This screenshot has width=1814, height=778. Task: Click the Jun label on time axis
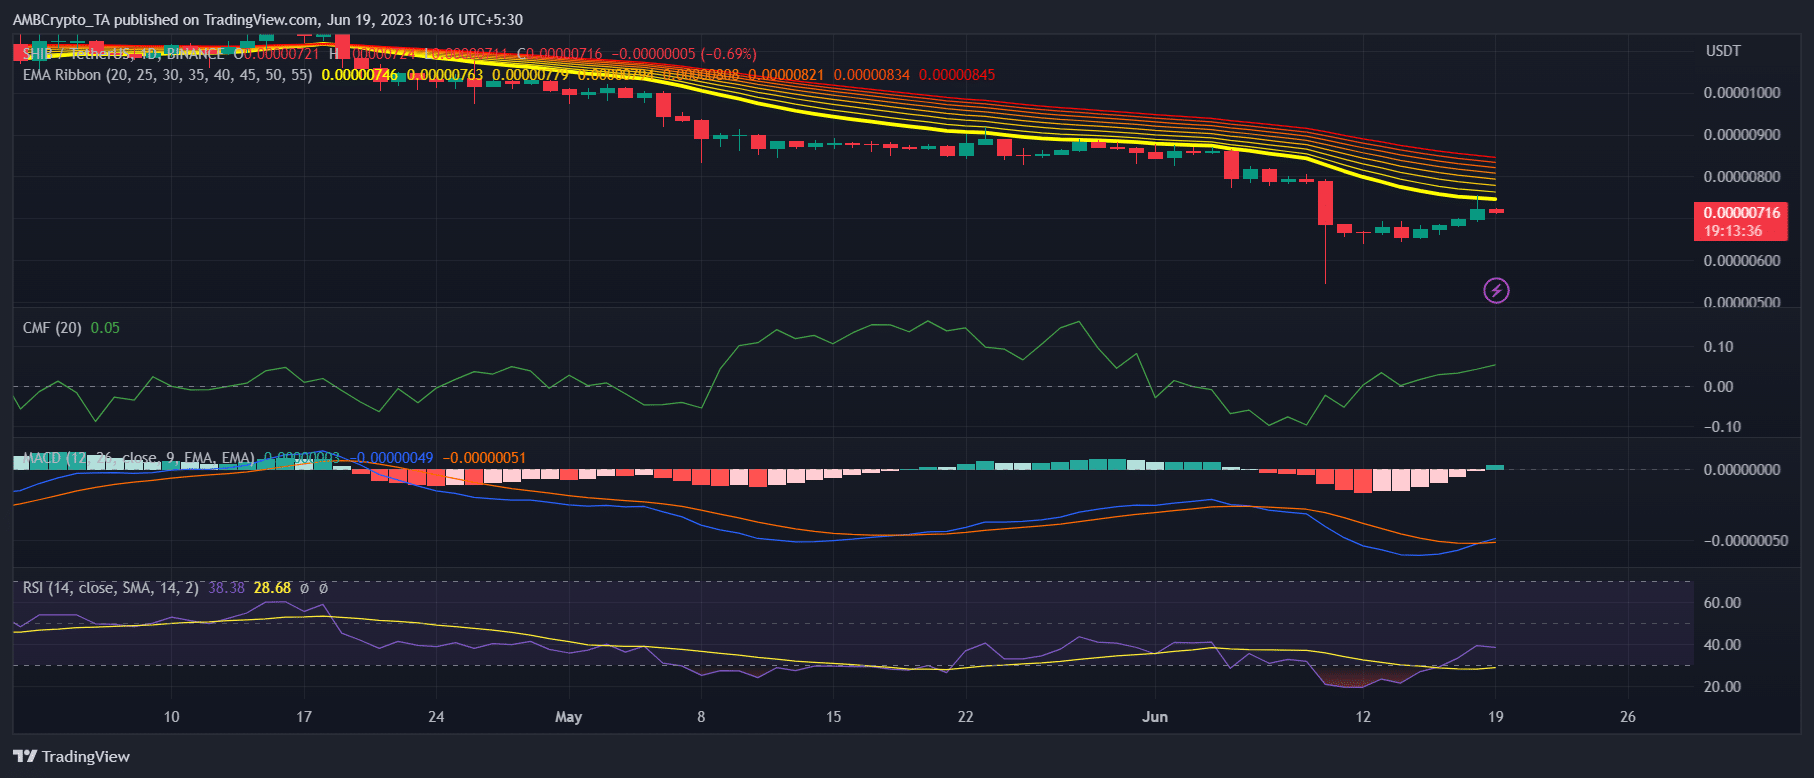click(x=1155, y=717)
